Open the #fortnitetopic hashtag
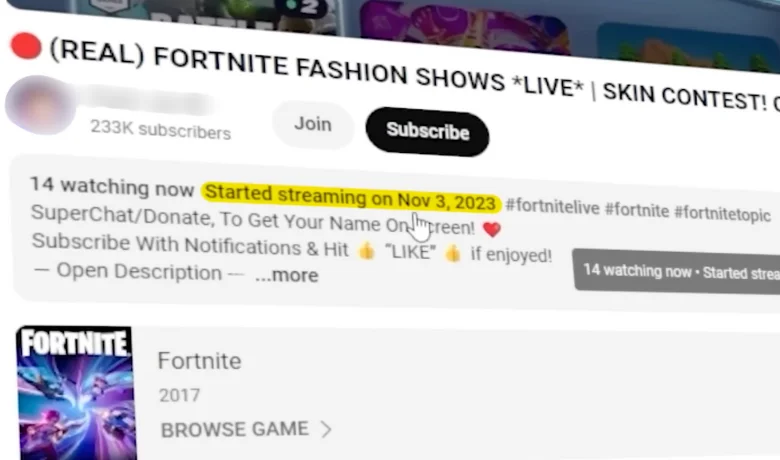The height and width of the screenshot is (460, 780). tap(722, 213)
